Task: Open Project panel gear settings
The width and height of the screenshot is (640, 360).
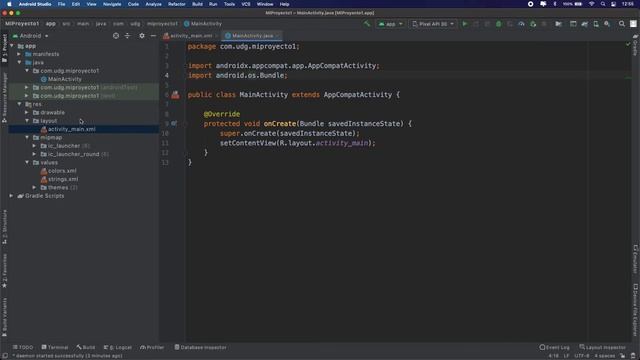Action: point(142,36)
